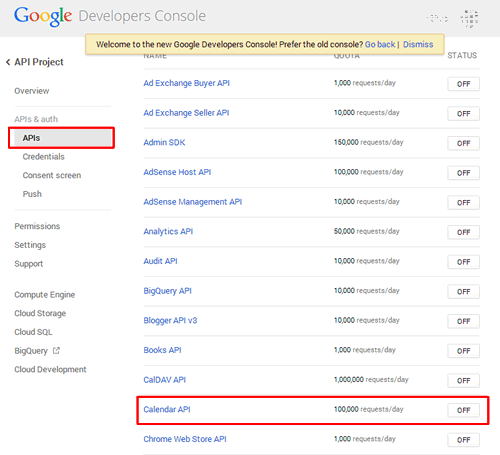Image resolution: width=500 pixels, height=455 pixels.
Task: Select Push in the sidebar
Action: (x=32, y=194)
